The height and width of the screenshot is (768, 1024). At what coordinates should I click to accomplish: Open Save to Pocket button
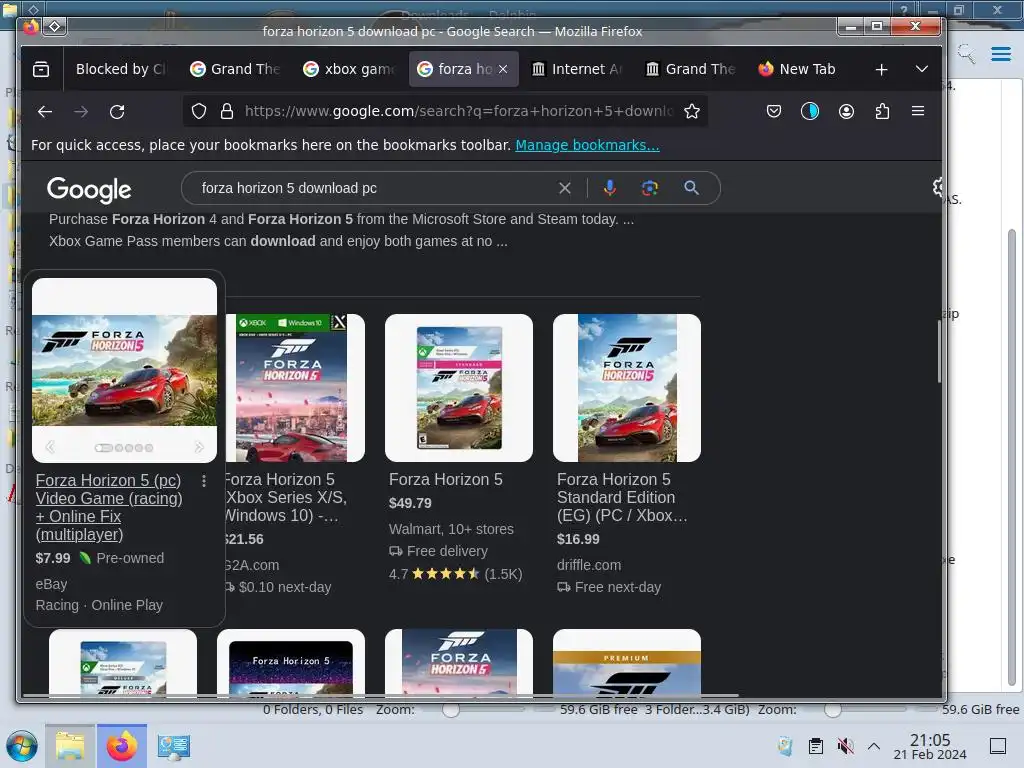774,112
